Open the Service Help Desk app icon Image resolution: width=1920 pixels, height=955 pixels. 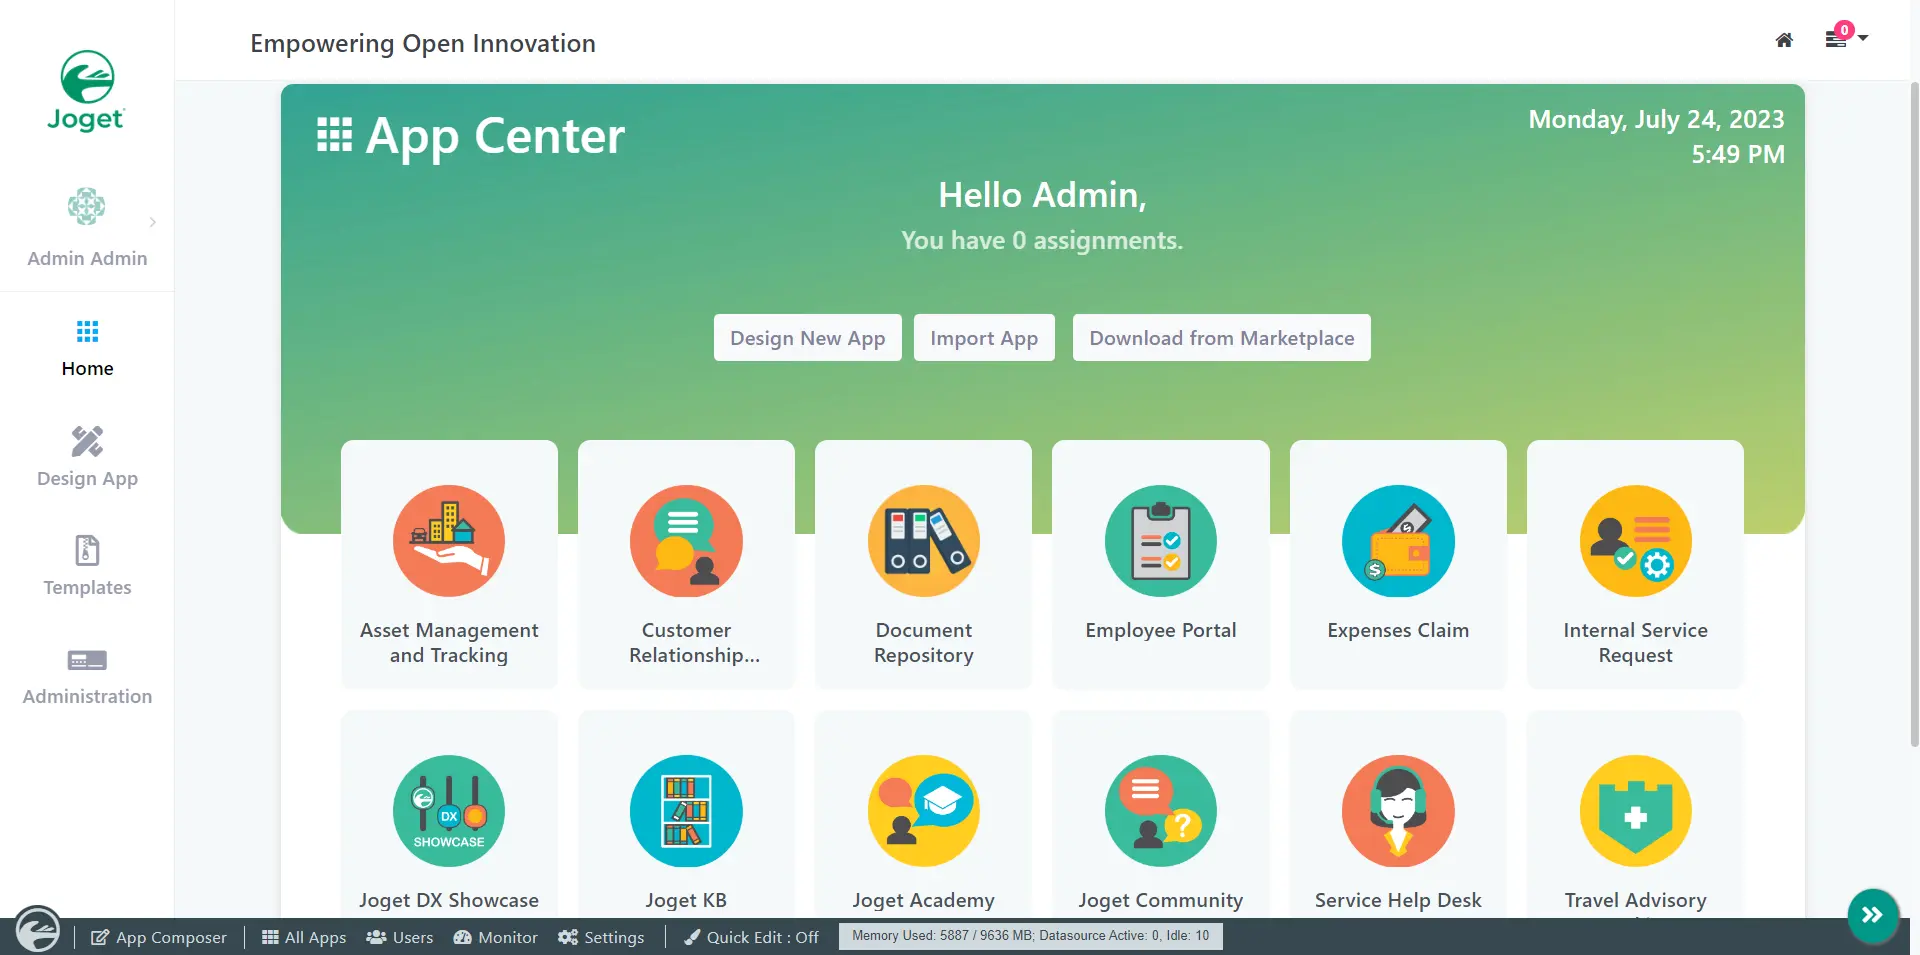[x=1398, y=811]
